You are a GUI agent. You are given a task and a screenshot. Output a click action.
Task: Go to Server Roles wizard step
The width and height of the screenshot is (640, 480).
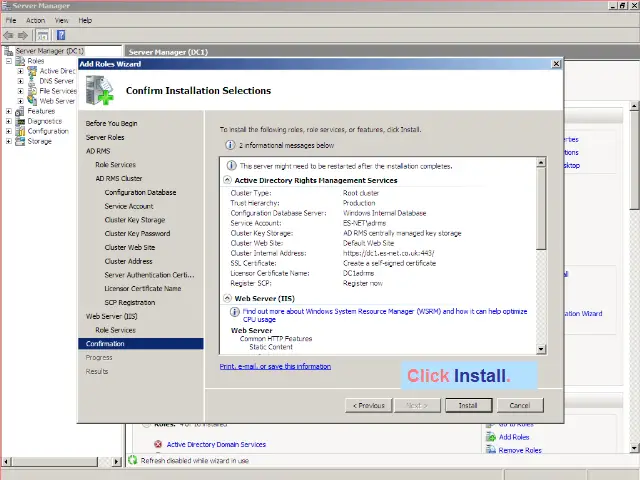(x=105, y=138)
